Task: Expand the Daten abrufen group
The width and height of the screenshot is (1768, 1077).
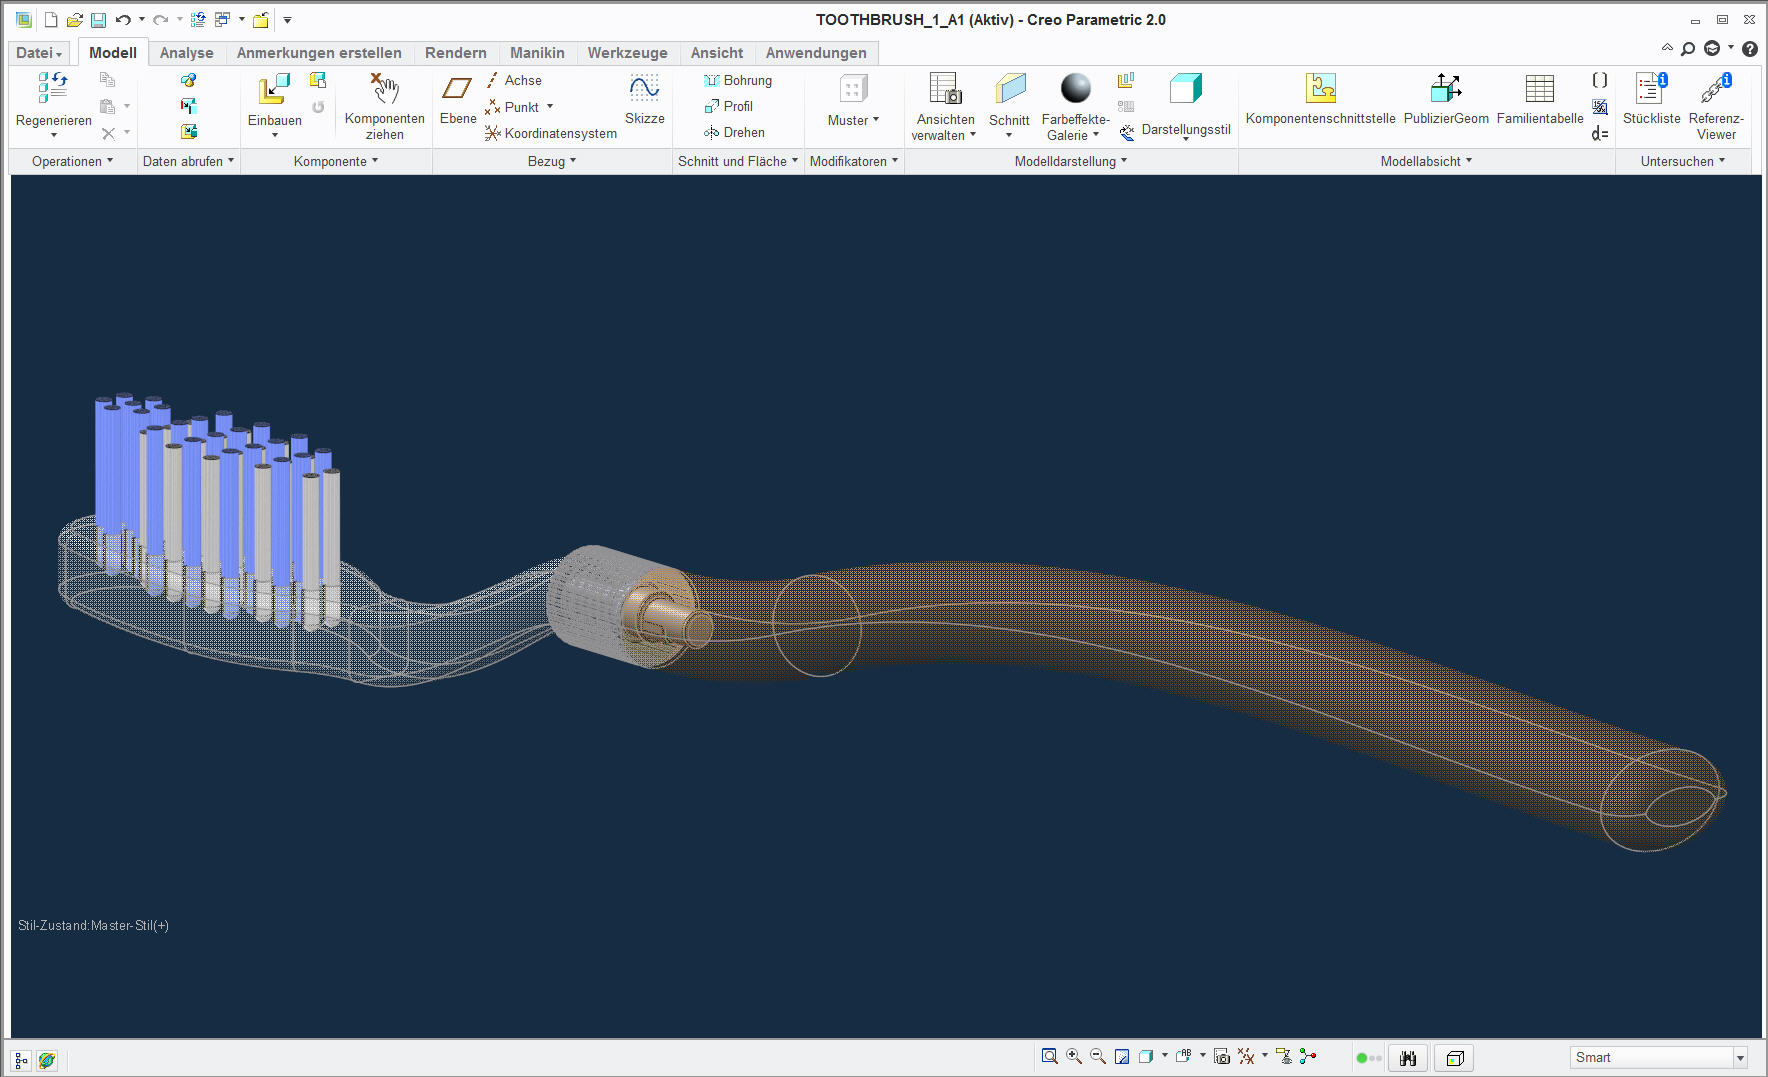Action: 188,161
